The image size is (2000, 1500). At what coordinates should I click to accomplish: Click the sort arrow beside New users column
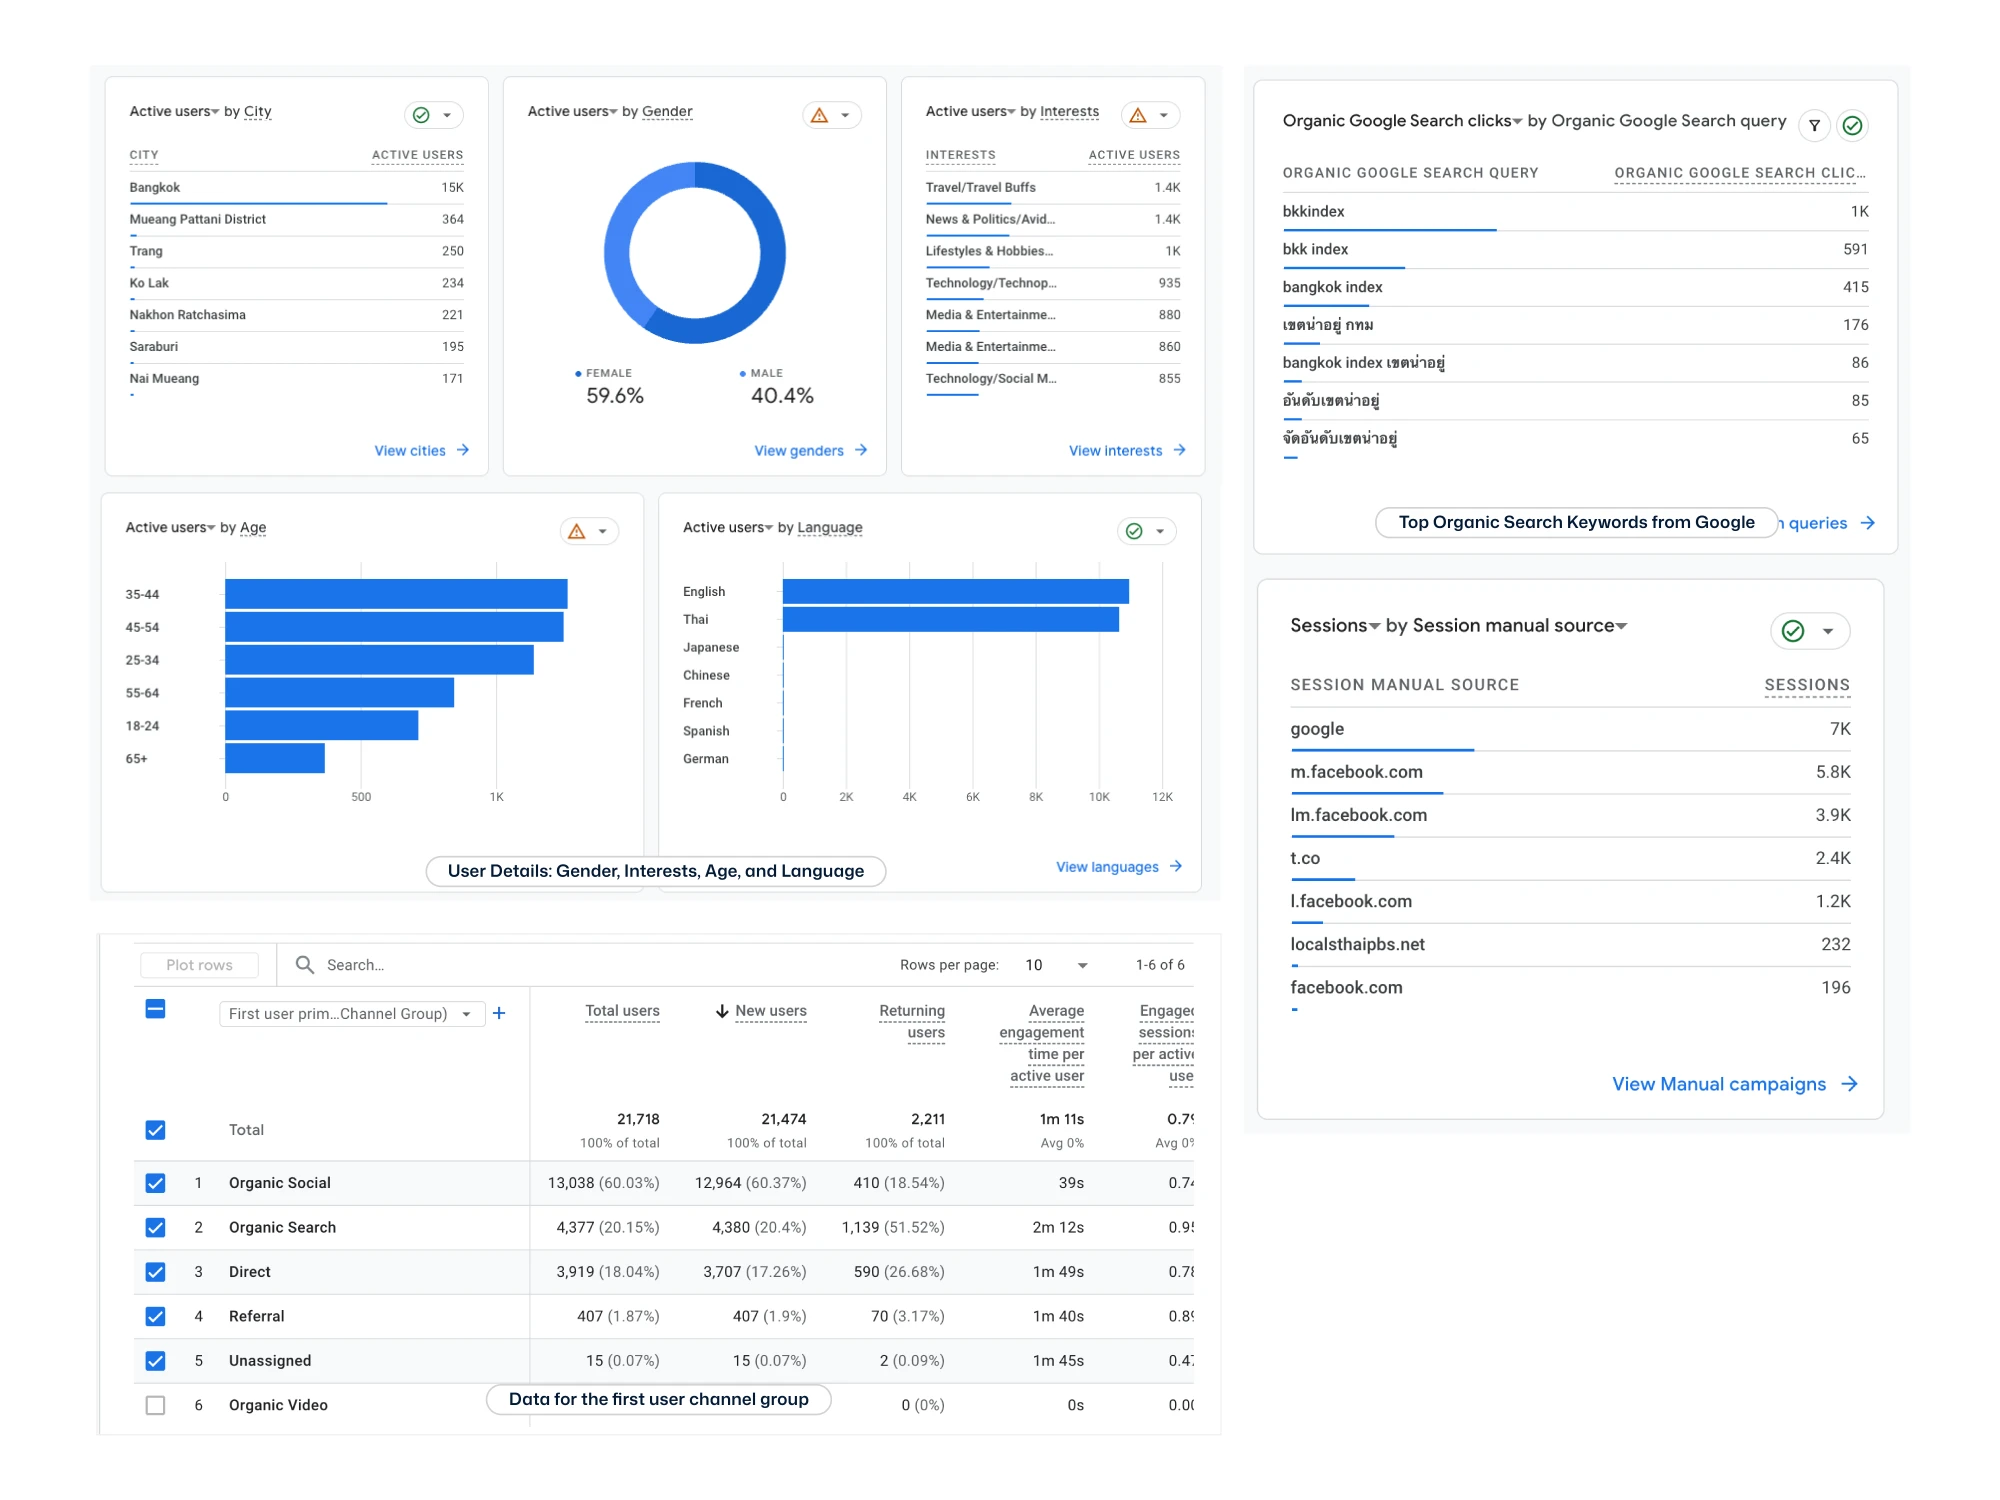point(722,1011)
